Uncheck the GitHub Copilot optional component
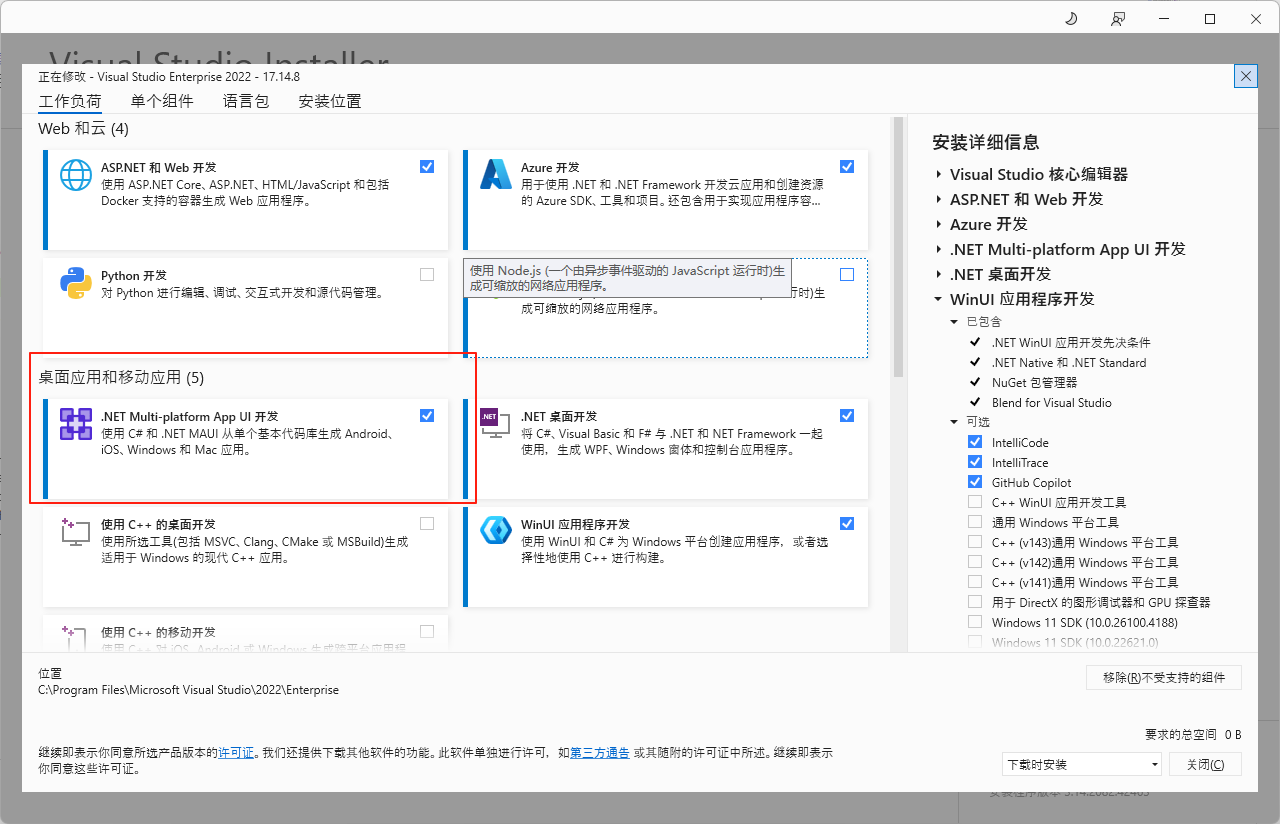 [975, 482]
